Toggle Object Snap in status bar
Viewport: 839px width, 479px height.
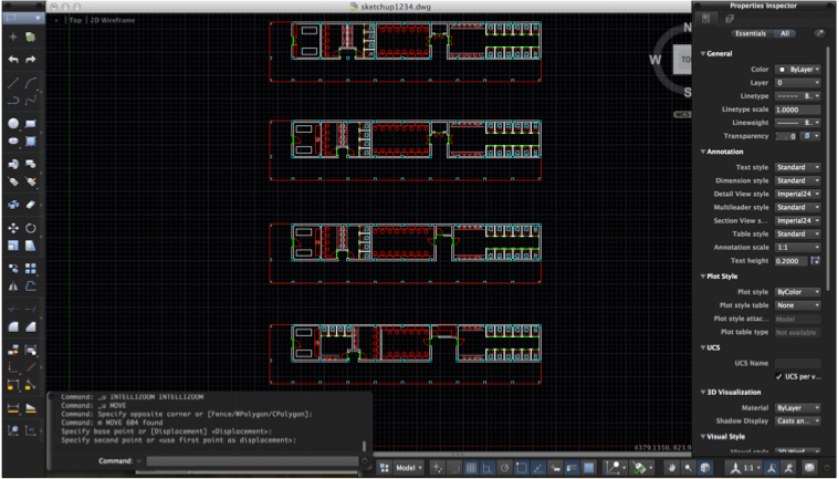pyautogui.click(x=521, y=468)
